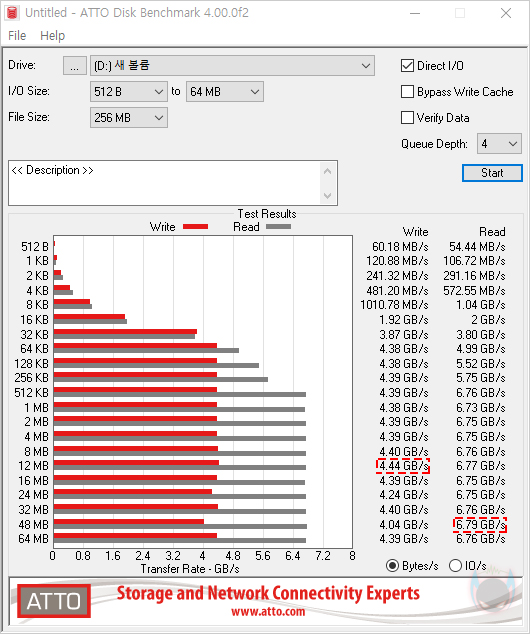Viewport: 530px width, 634px height.
Task: Start the benchmark with the Start button
Action: click(x=492, y=173)
